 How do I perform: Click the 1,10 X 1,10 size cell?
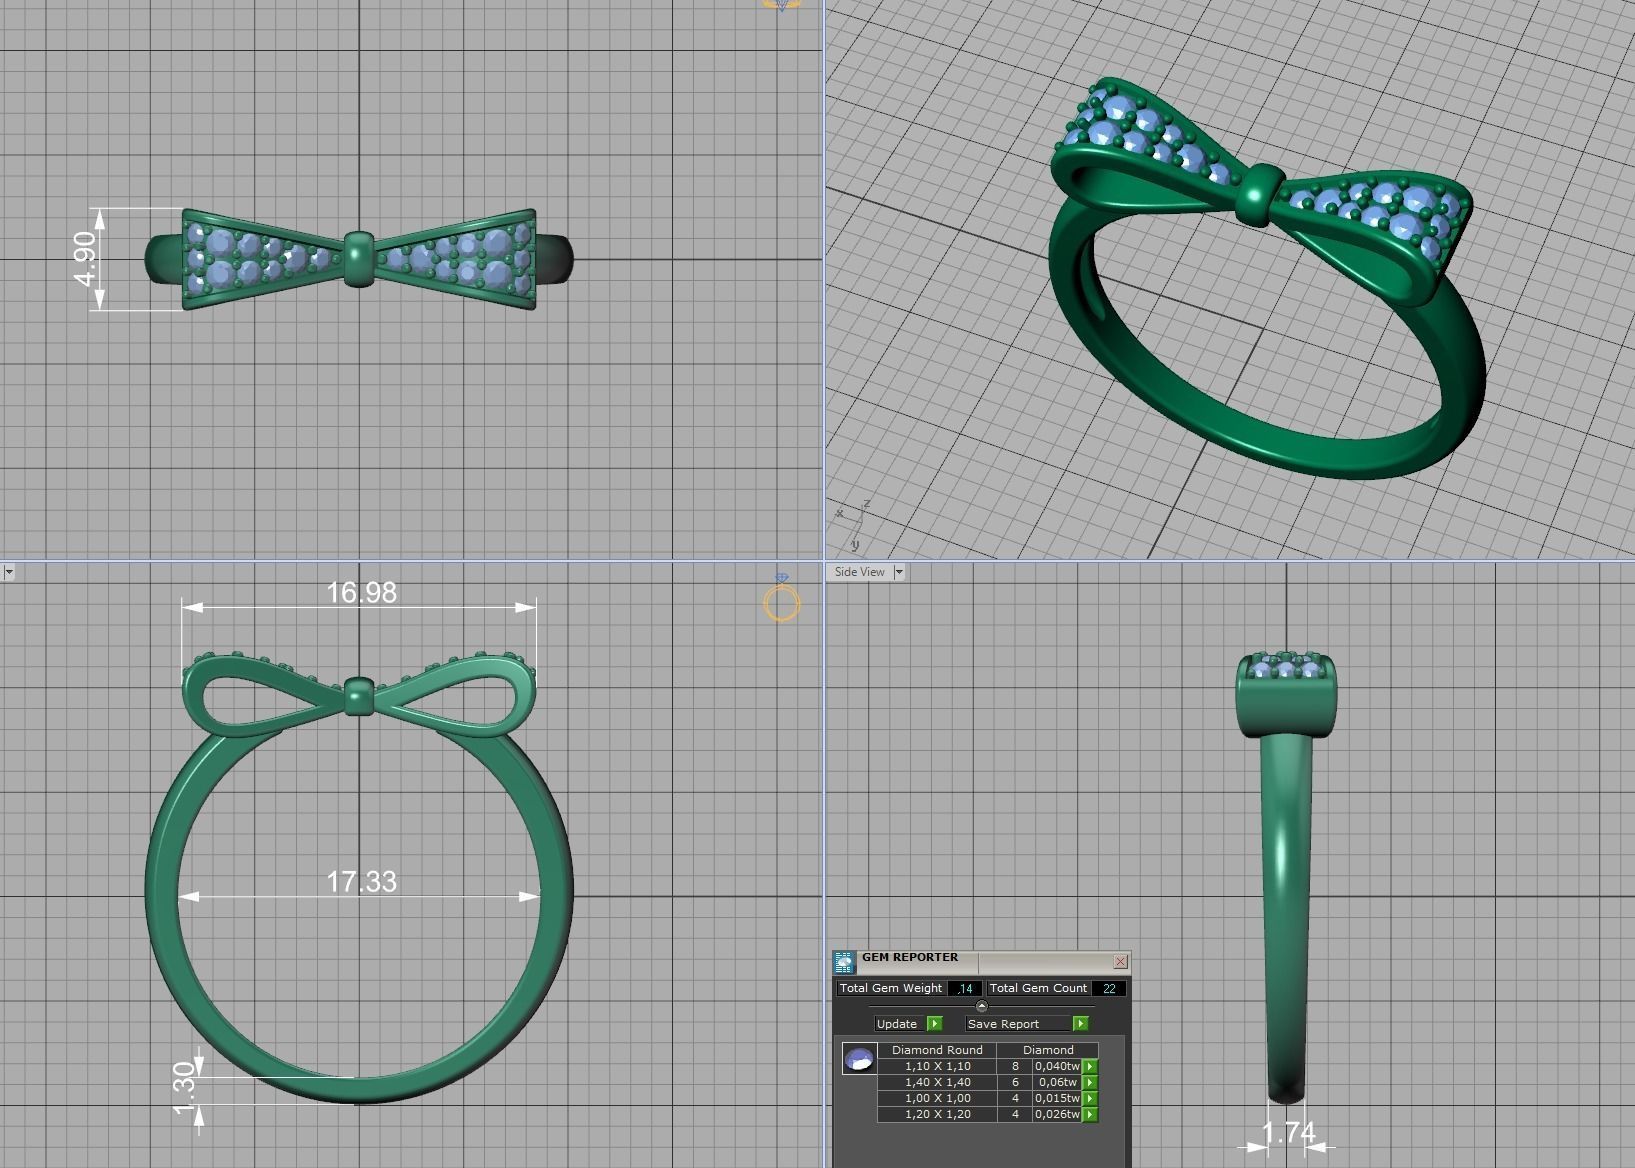coord(937,1066)
